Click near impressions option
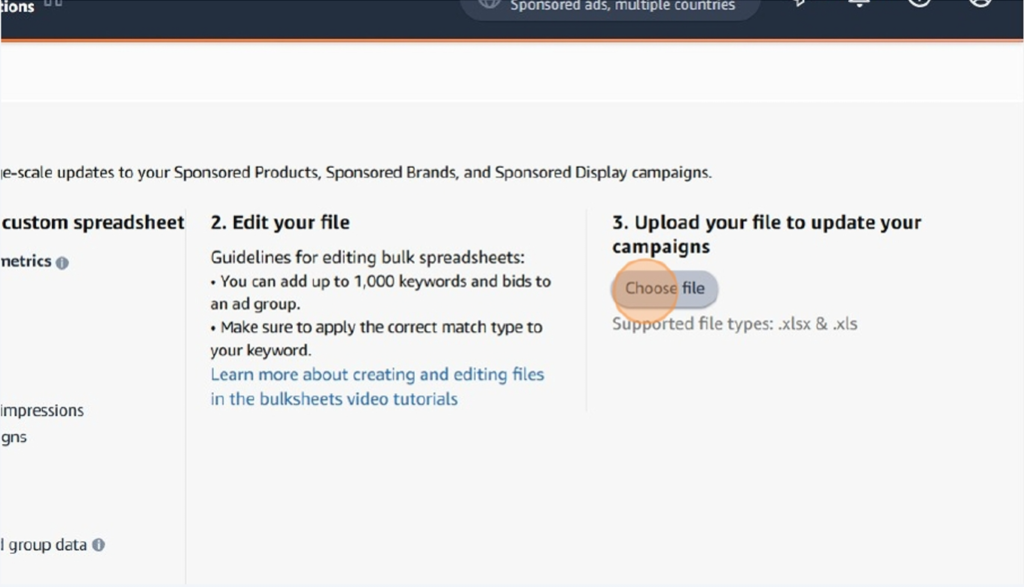1024x587 pixels. 42,410
